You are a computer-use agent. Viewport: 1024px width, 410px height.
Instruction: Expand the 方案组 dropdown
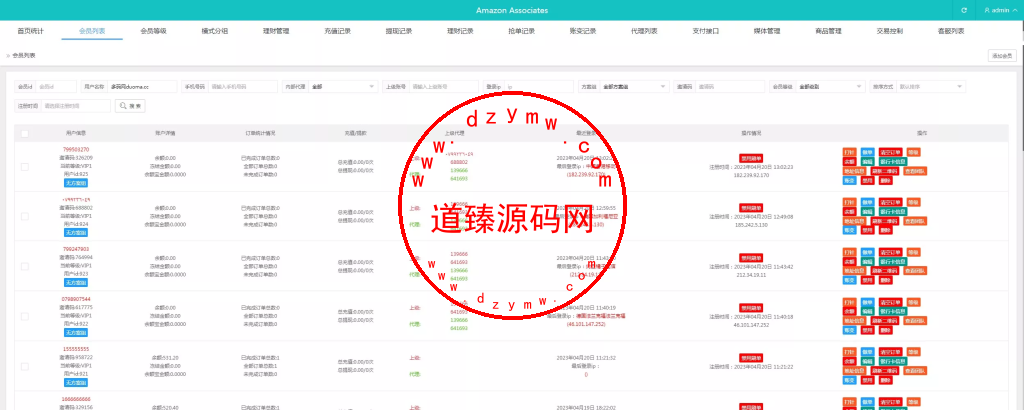pos(634,86)
